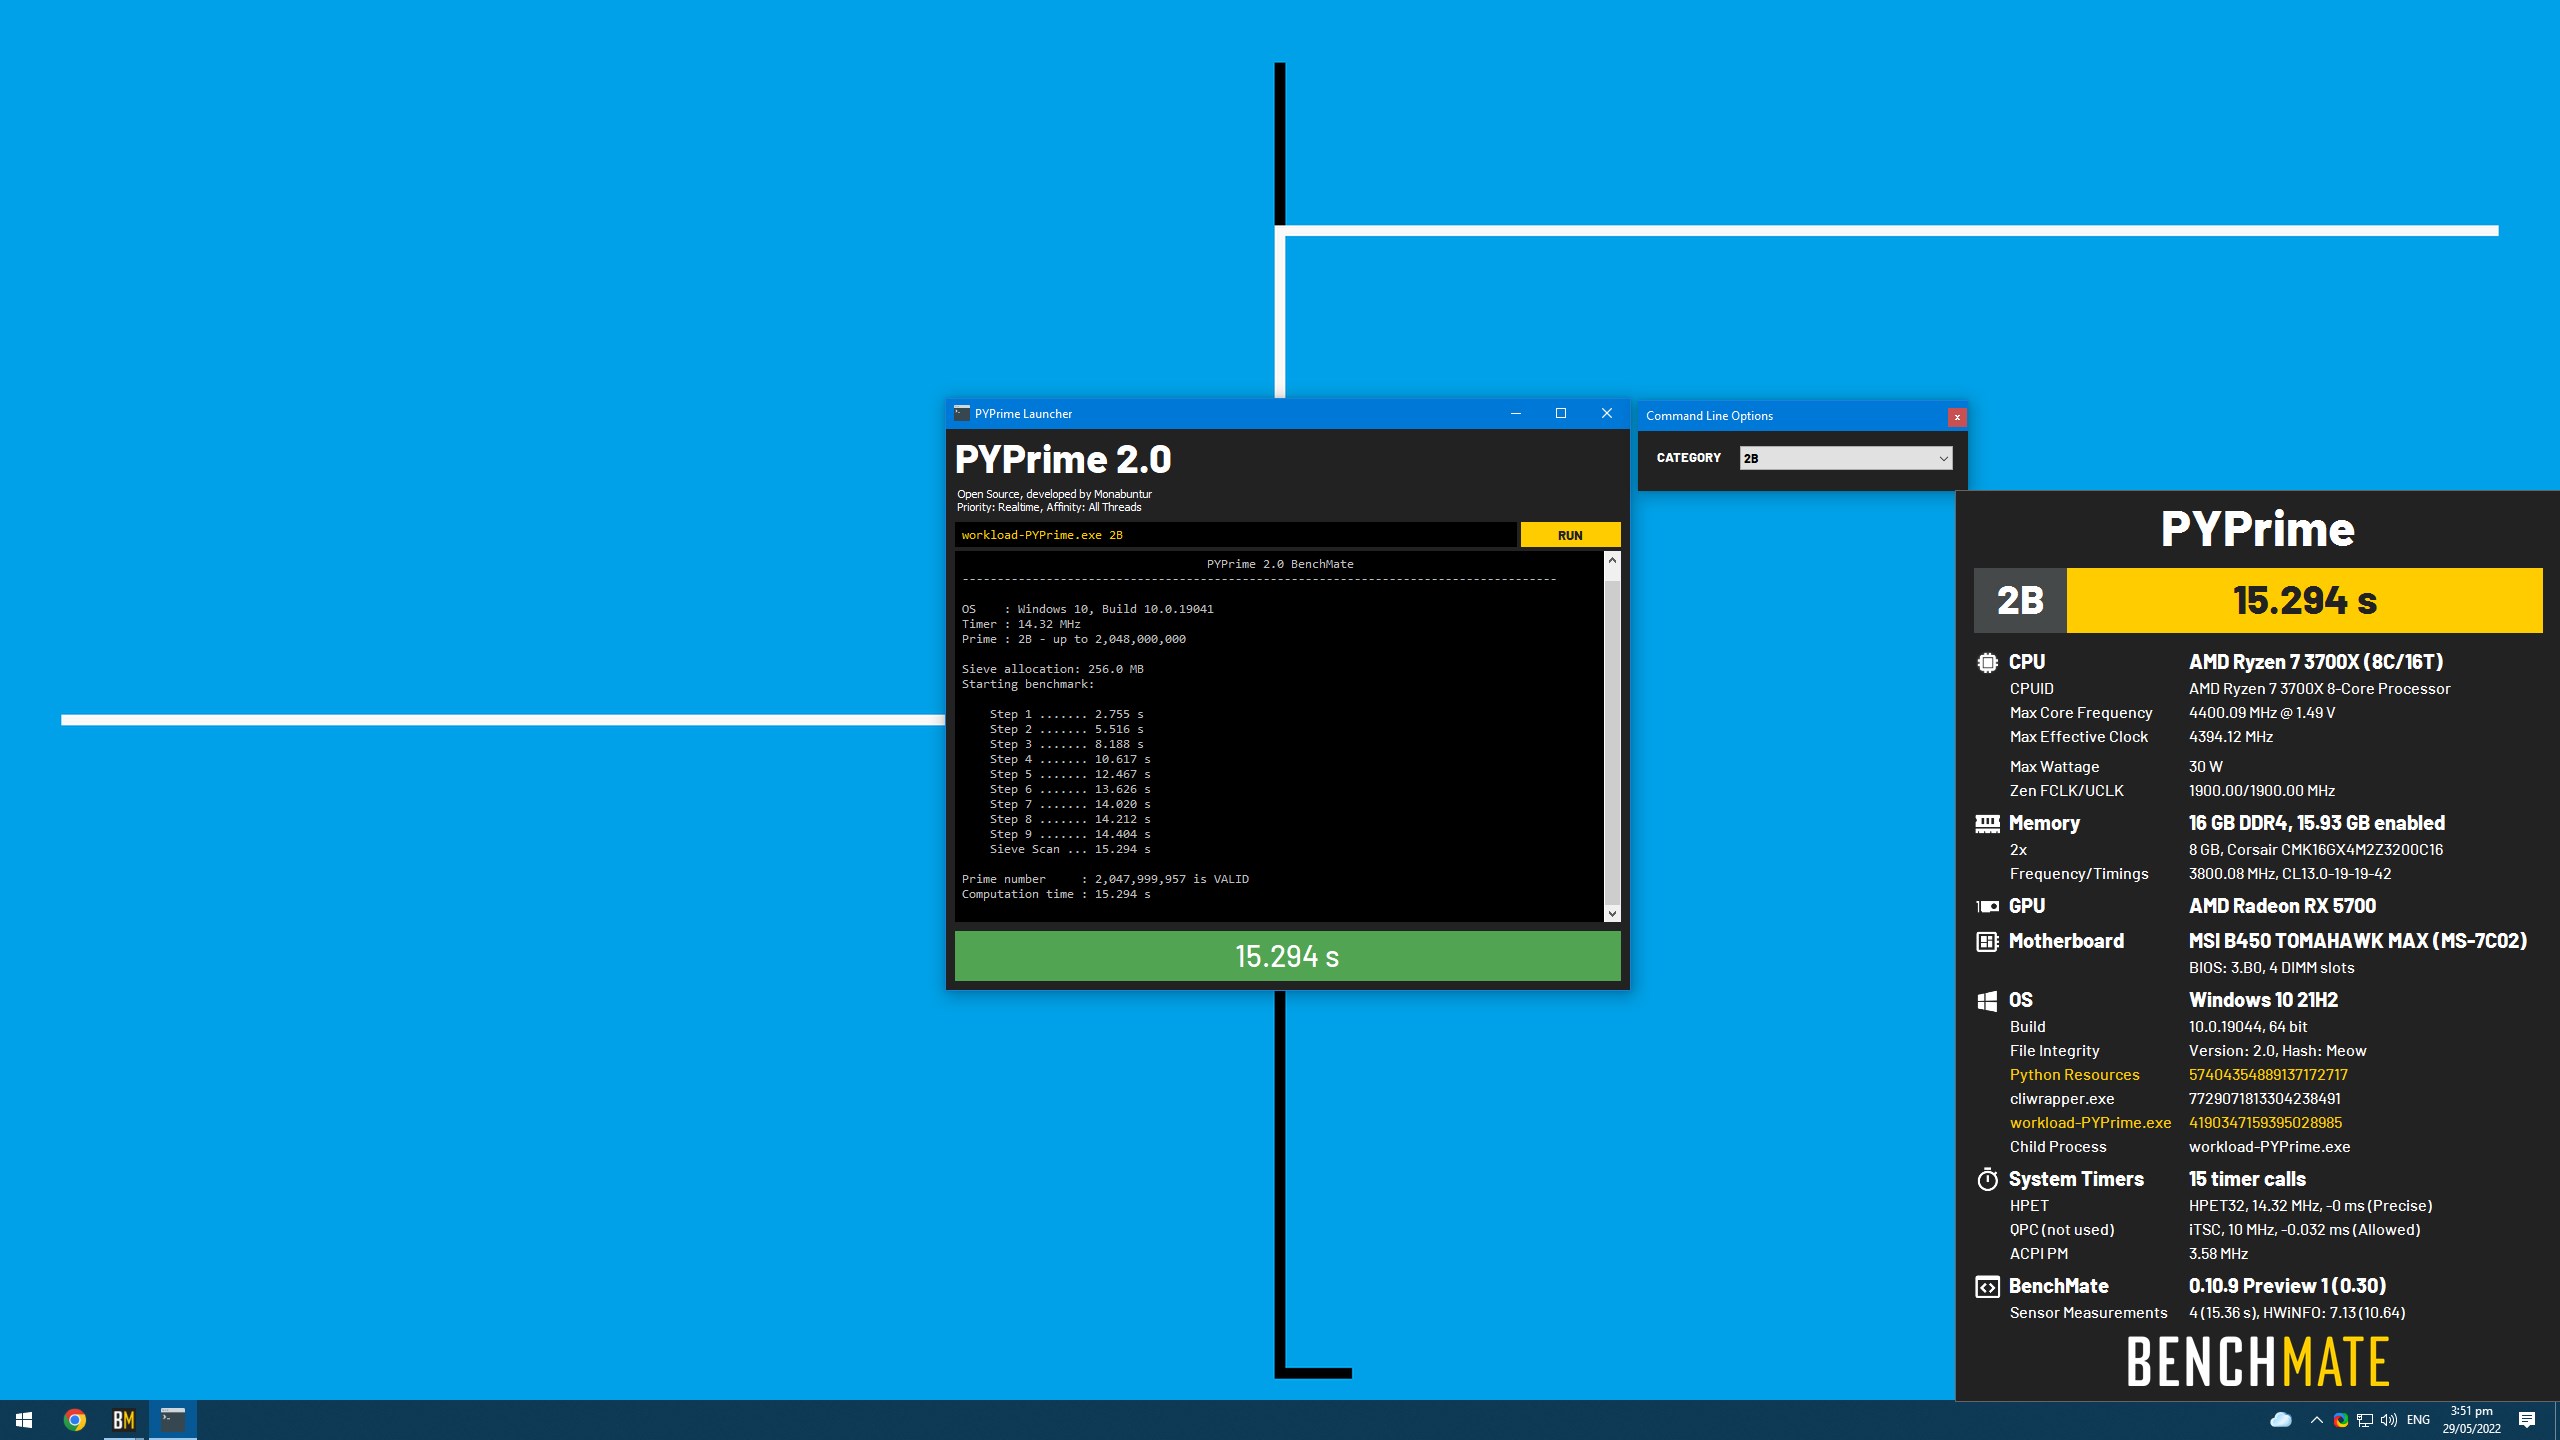Click 'Sieve Scan ... 15.294 s' console line
The height and width of the screenshot is (1440, 2560).
[x=1070, y=849]
